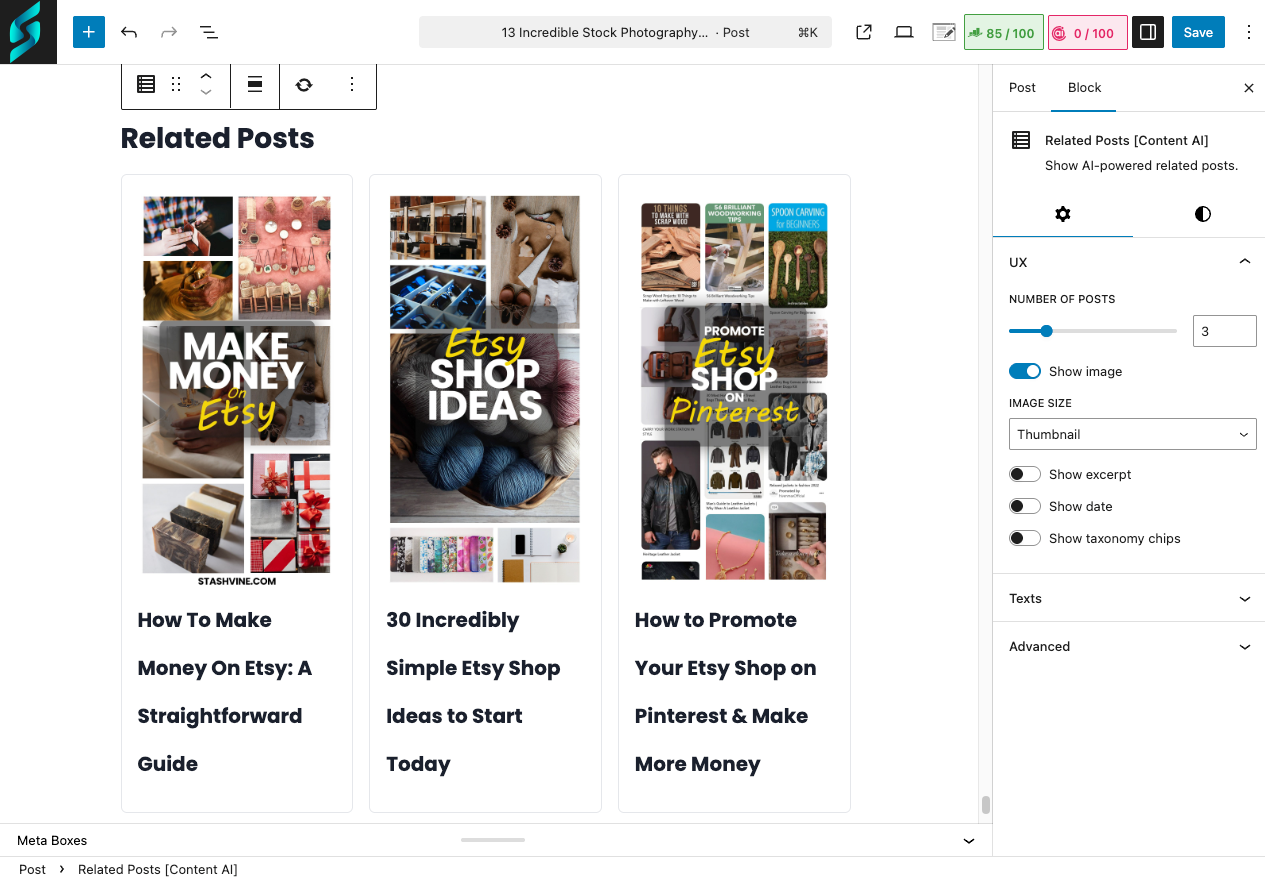Click the Undo arrow icon
Viewport: 1265px width, 877px height.
click(128, 31)
